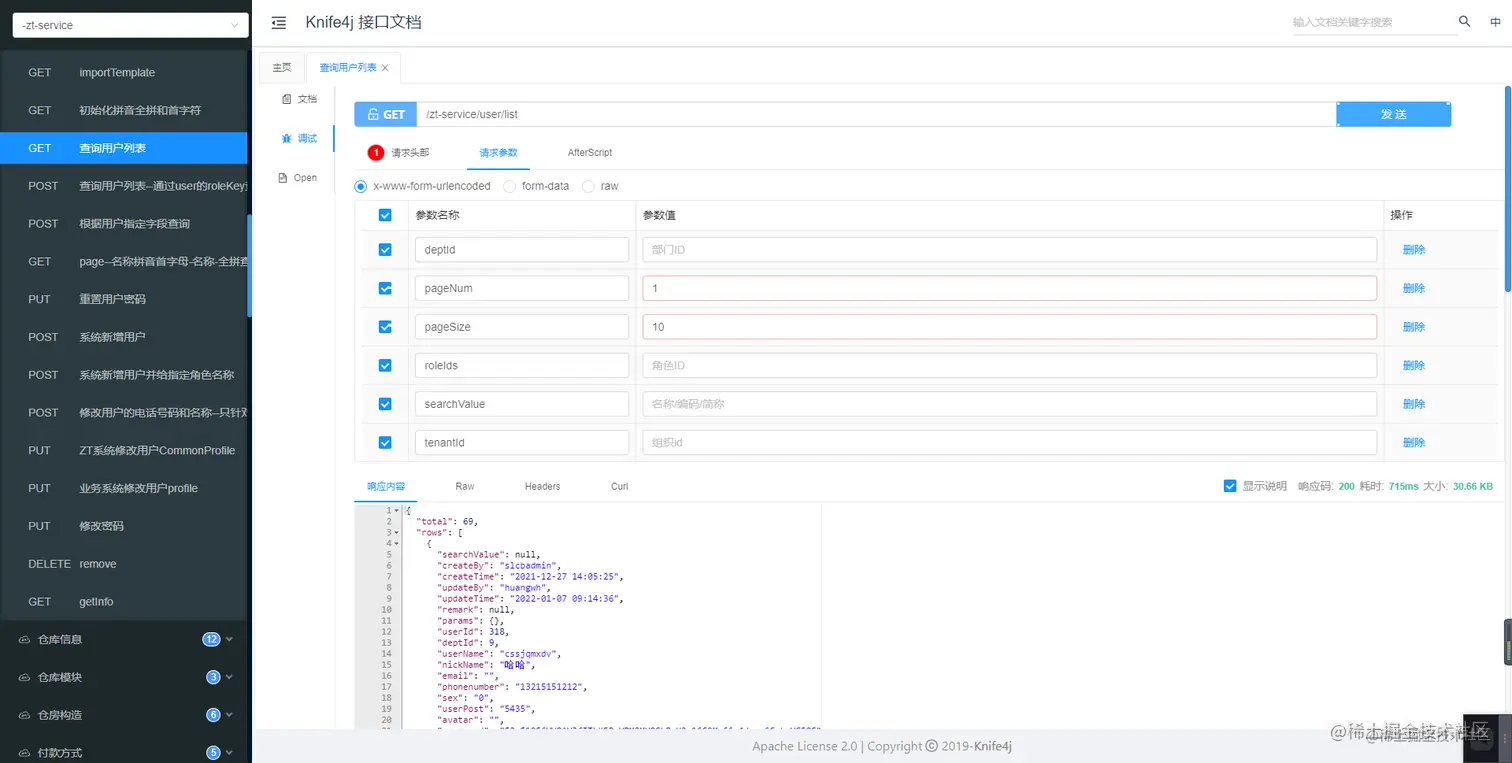1512x763 pixels.
Task: Expand the 付款方式 menu group
Action: [x=124, y=753]
